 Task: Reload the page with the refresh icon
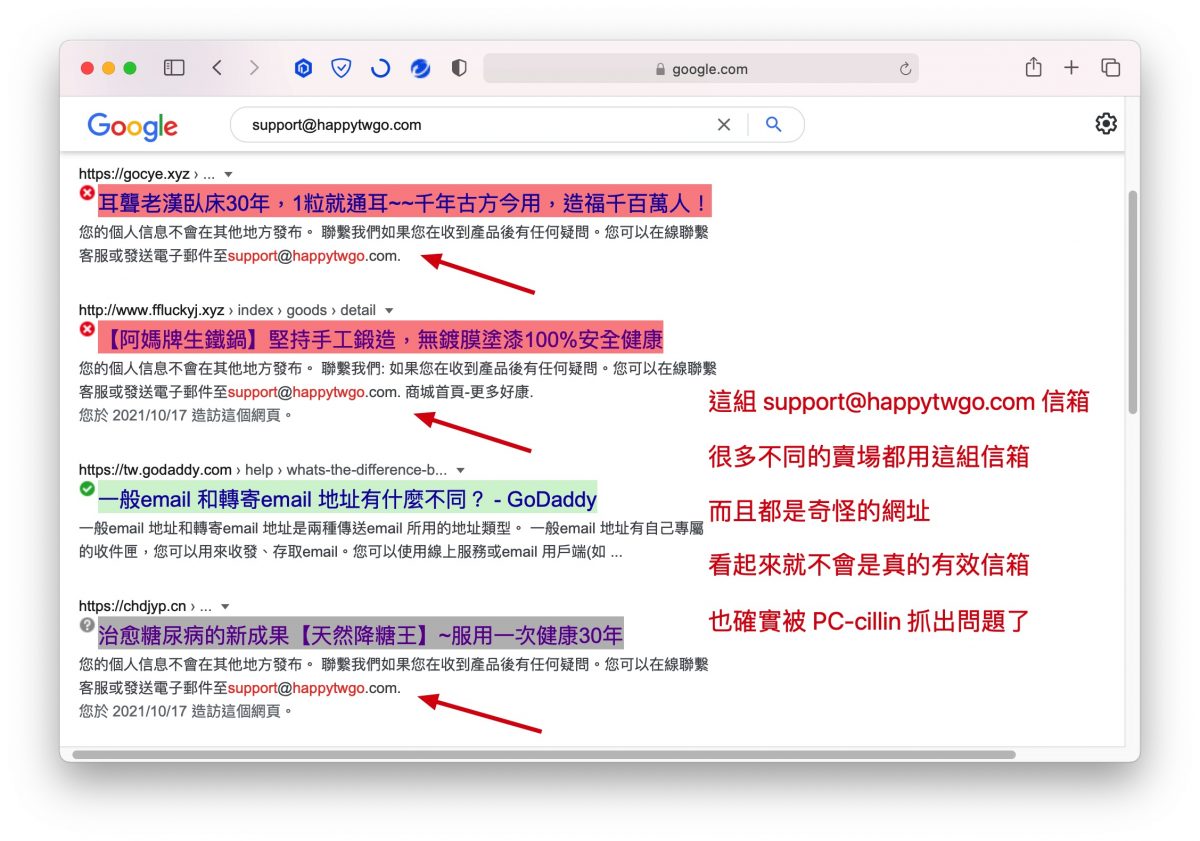[905, 69]
